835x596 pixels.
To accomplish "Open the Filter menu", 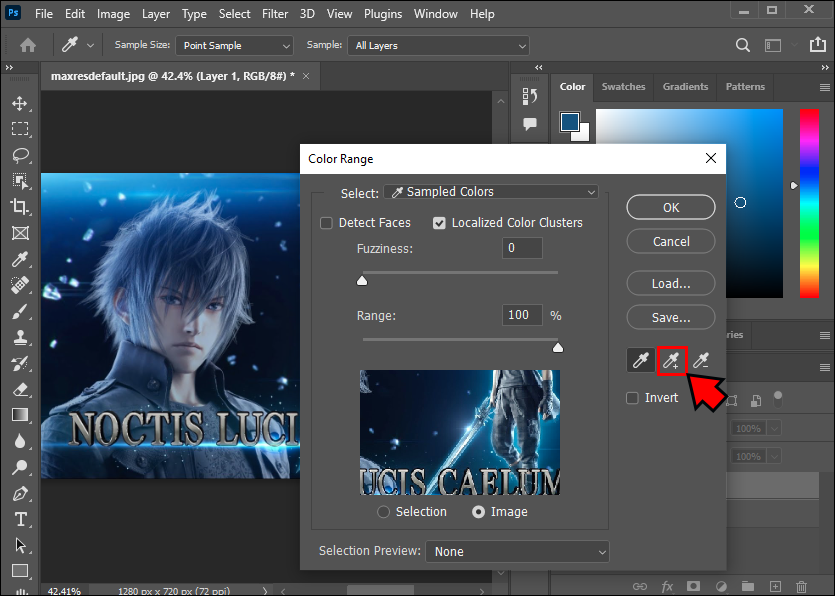I will (276, 14).
